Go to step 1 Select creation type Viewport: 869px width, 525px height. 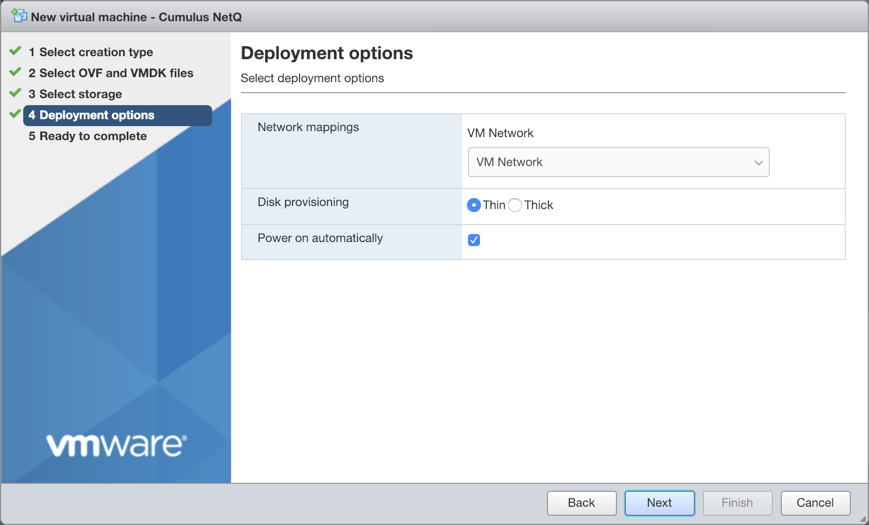point(91,52)
